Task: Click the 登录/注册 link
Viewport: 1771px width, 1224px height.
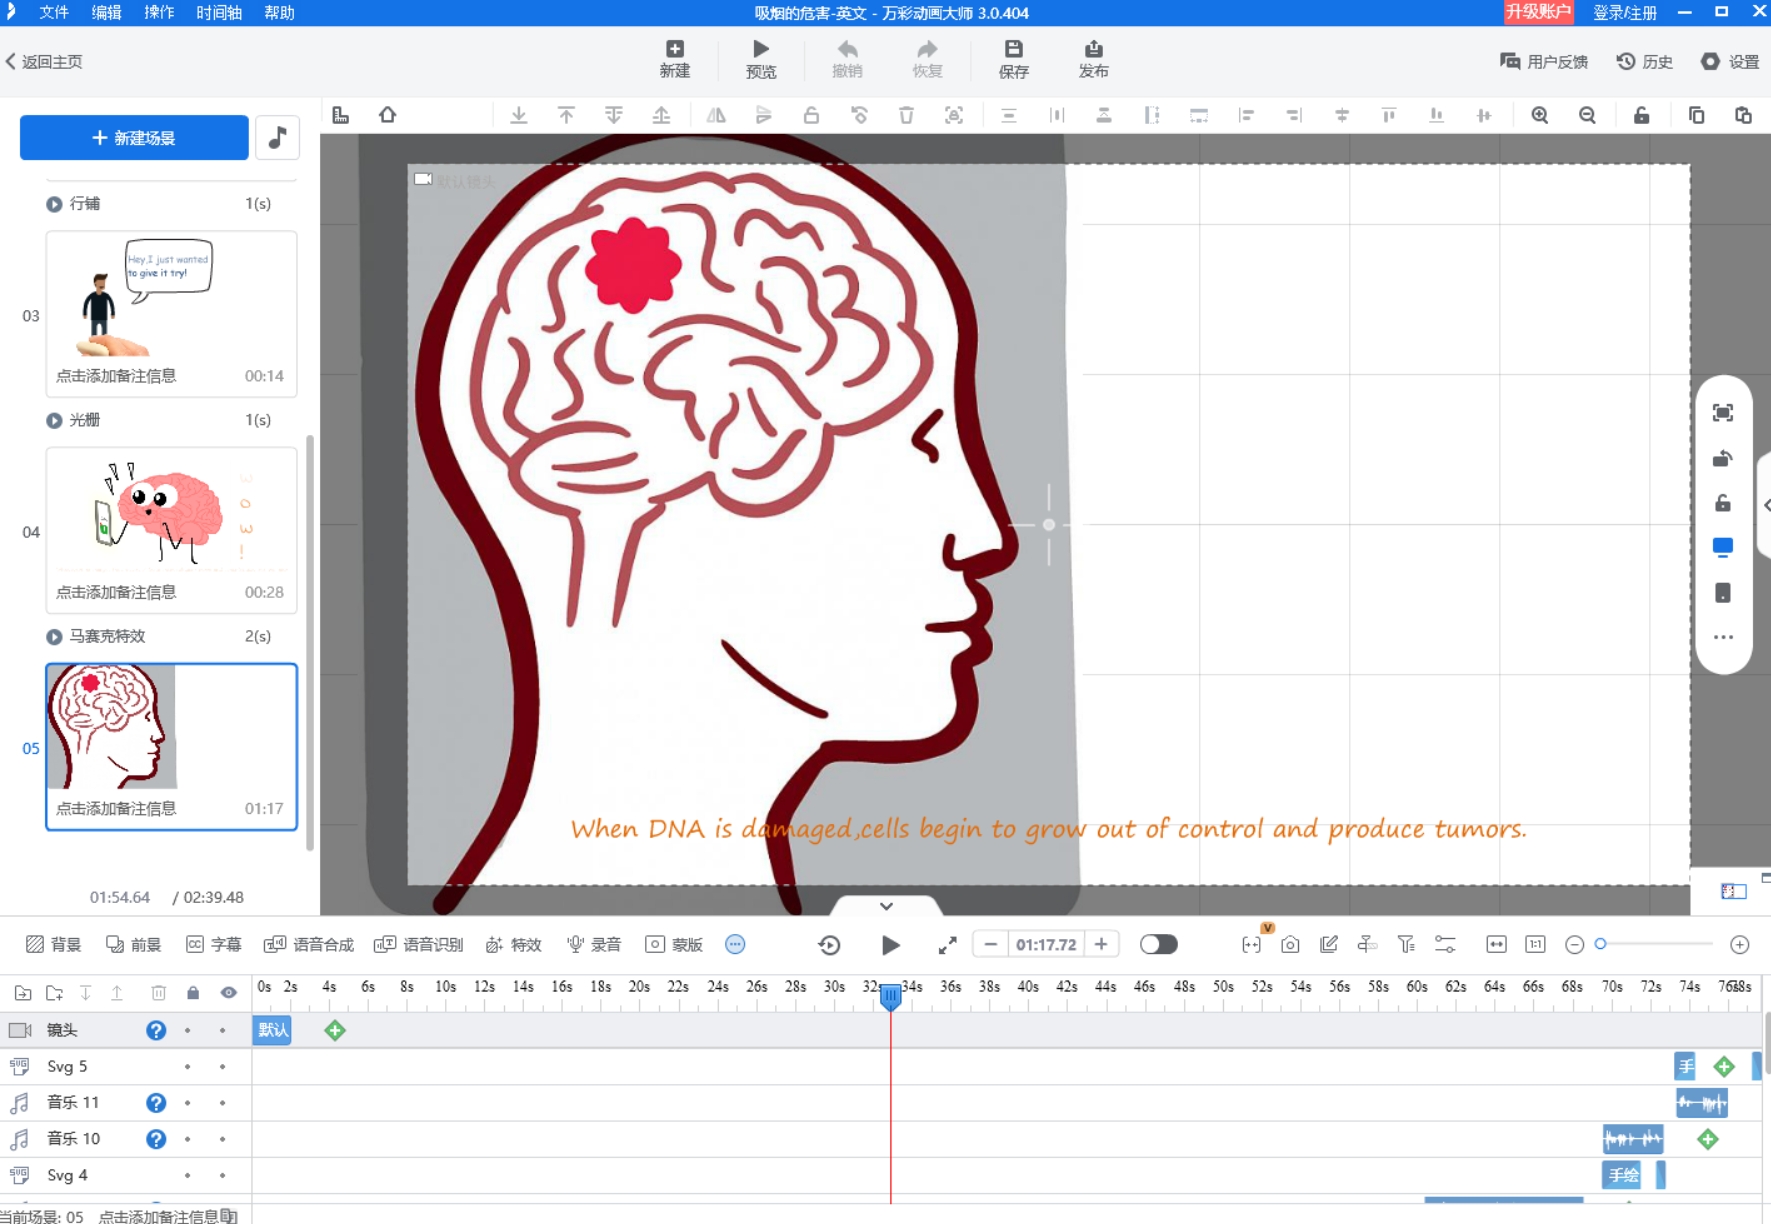Action: (x=1625, y=13)
